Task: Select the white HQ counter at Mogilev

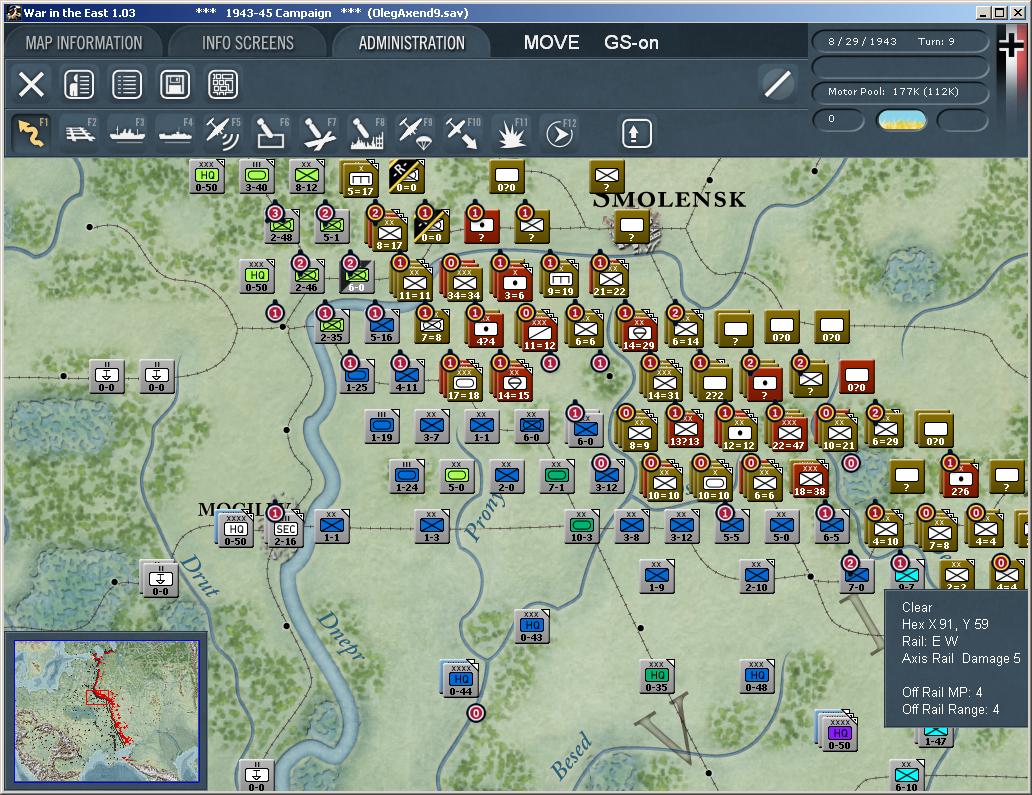Action: (235, 530)
